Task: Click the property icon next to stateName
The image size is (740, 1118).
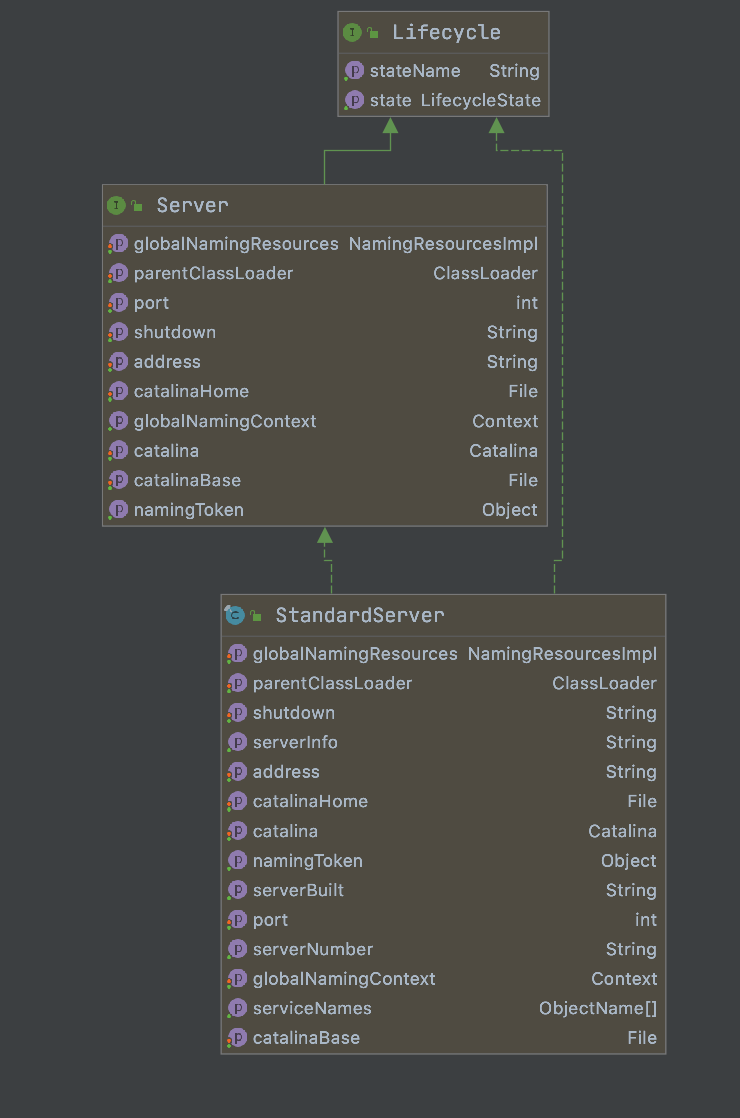Action: (354, 71)
